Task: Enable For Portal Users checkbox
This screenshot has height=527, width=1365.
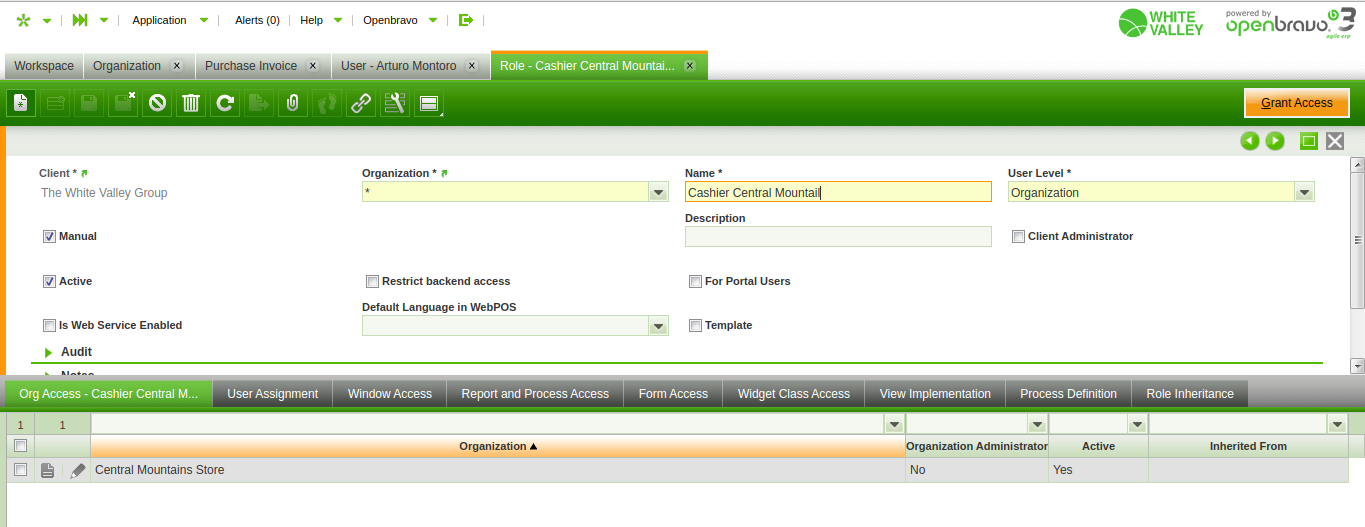Action: coord(695,282)
